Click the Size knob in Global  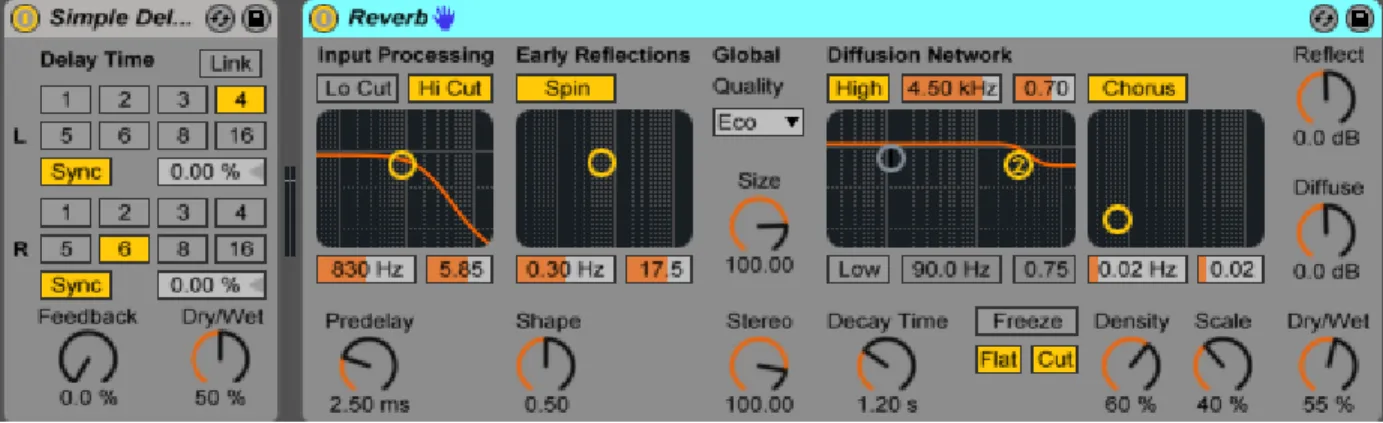click(x=759, y=225)
